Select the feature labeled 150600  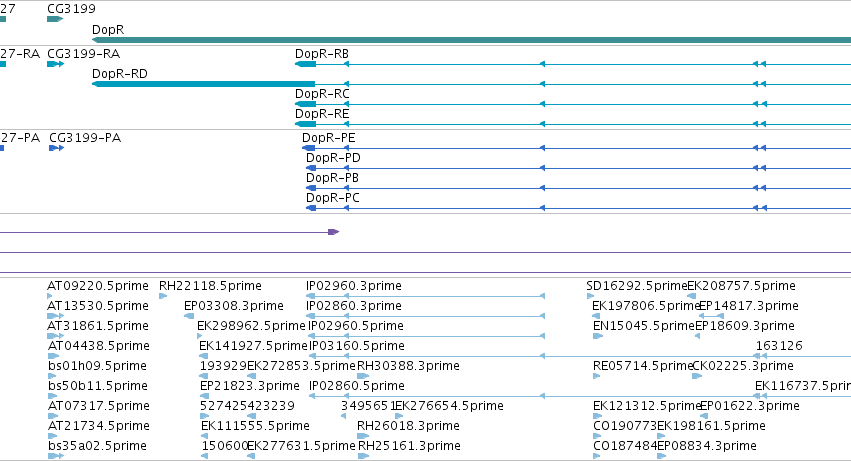point(224,446)
